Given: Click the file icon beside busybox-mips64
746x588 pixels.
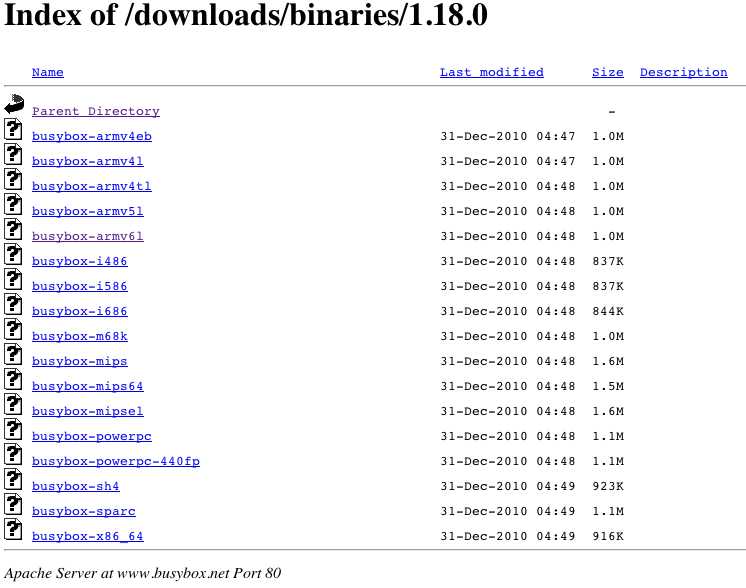Looking at the screenshot, I should (x=13, y=379).
